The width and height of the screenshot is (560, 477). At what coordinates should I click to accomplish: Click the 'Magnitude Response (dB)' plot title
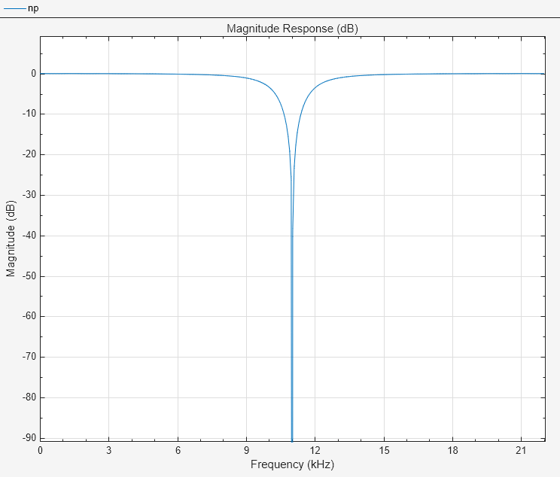pos(292,29)
